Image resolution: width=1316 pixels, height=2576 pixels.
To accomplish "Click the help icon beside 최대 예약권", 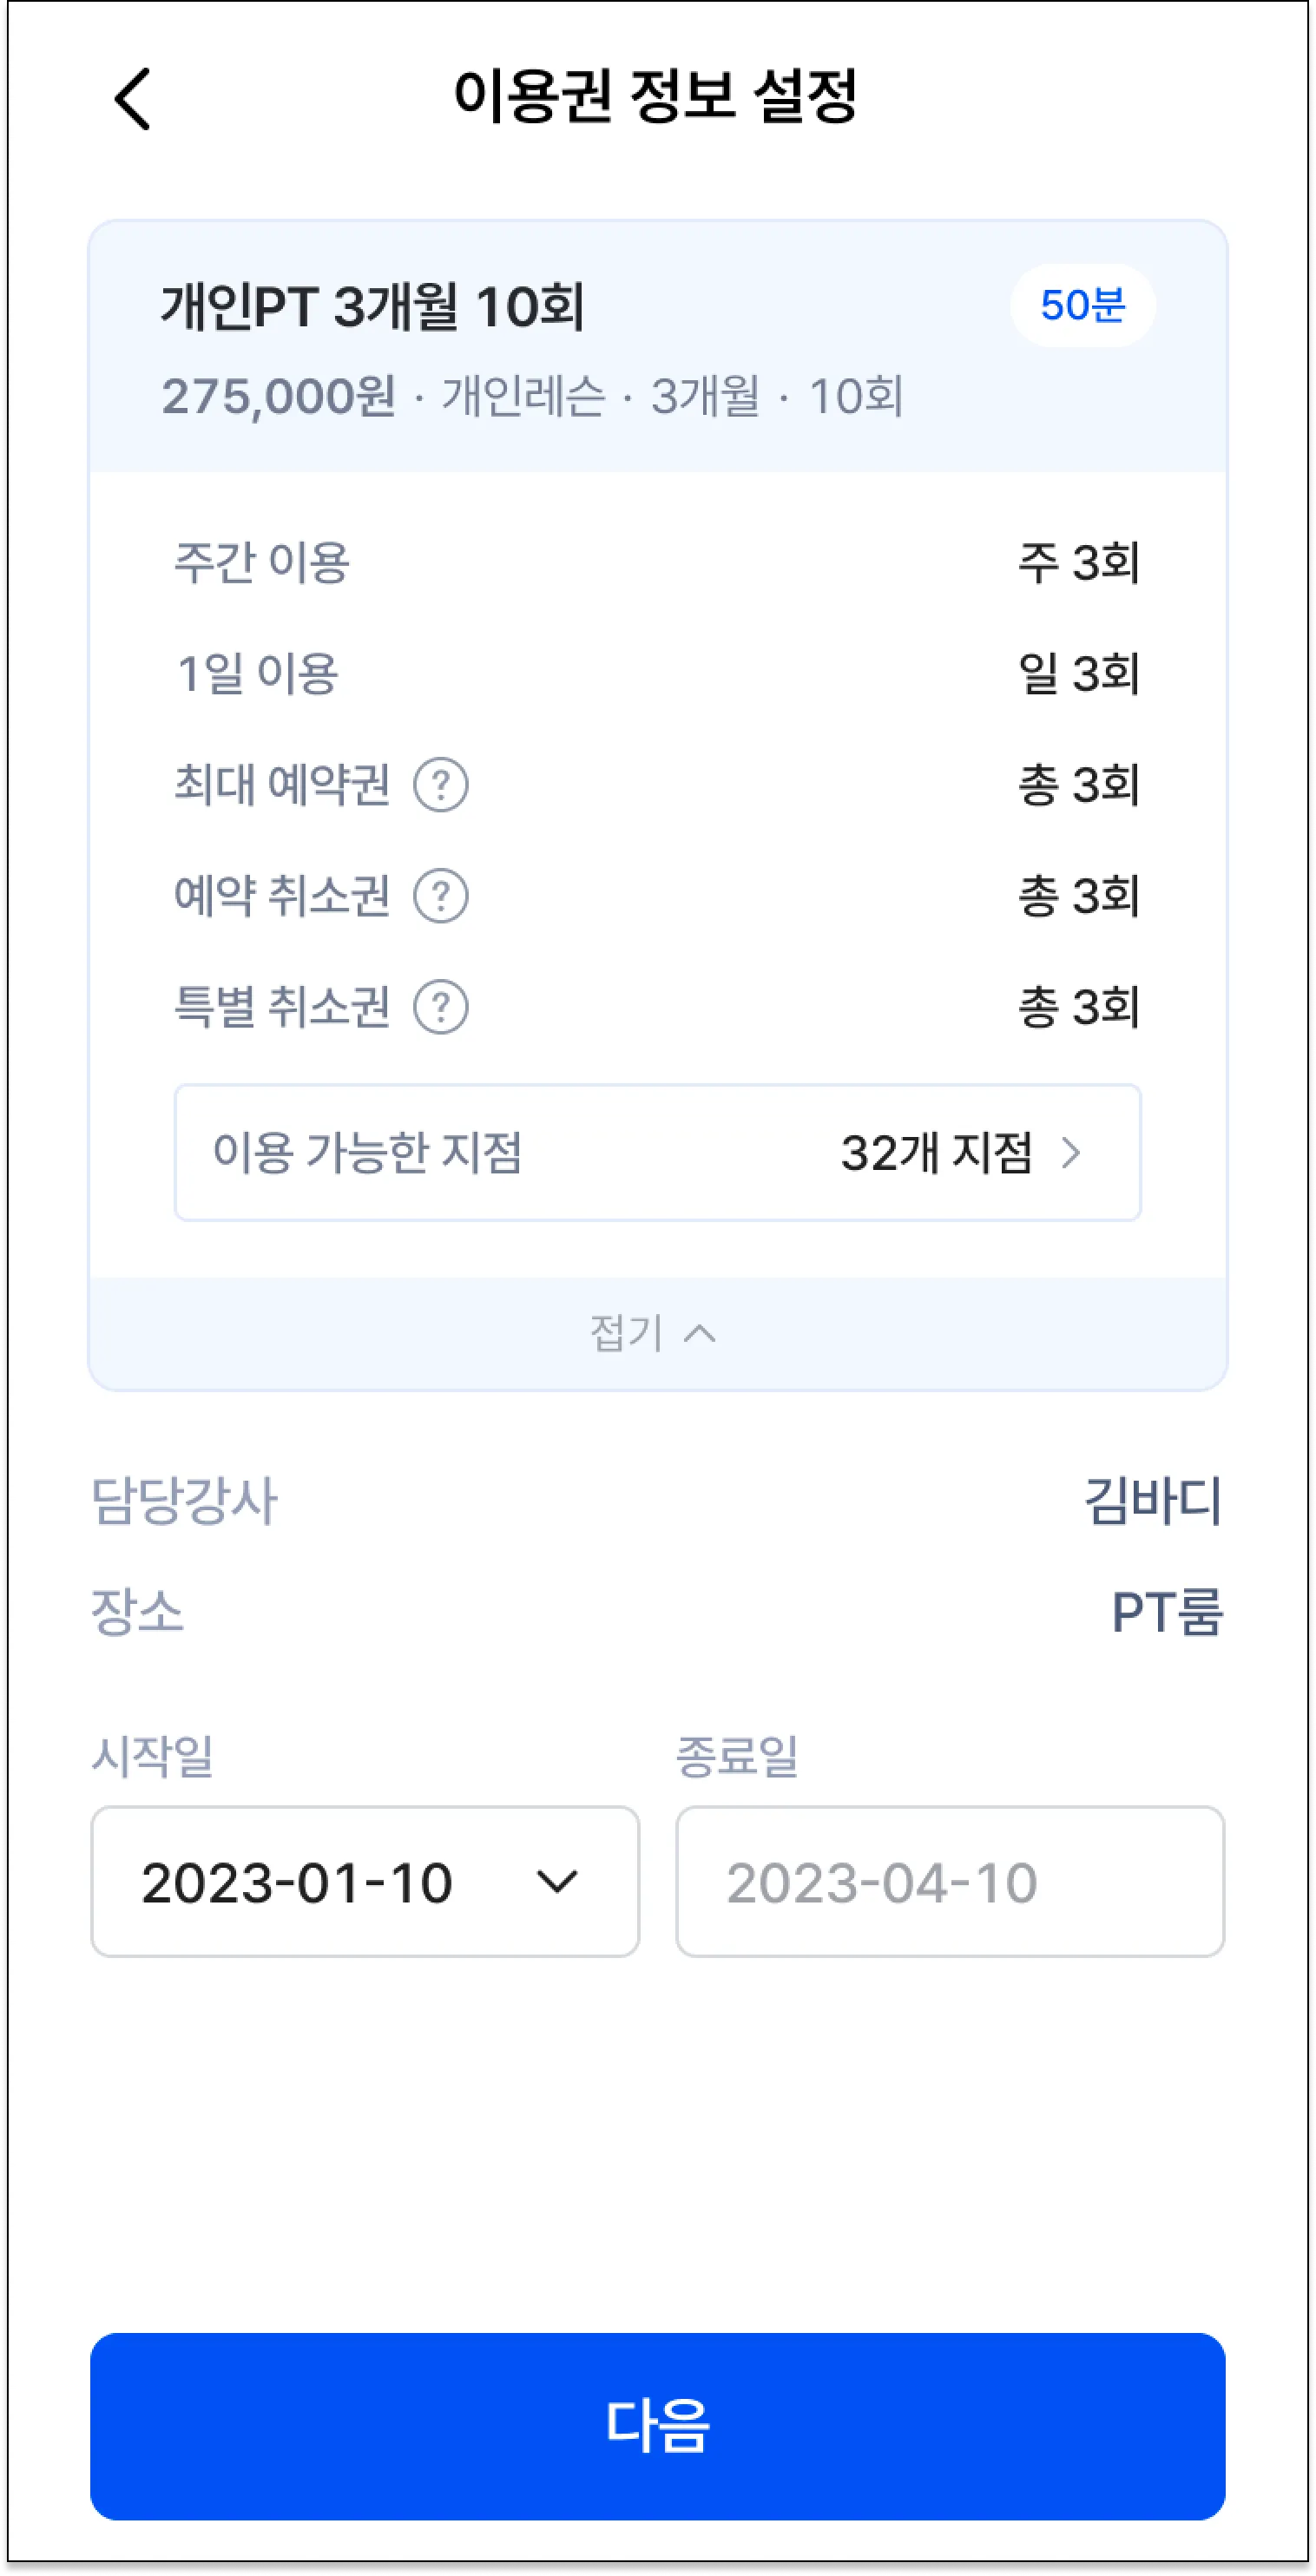I will (441, 785).
